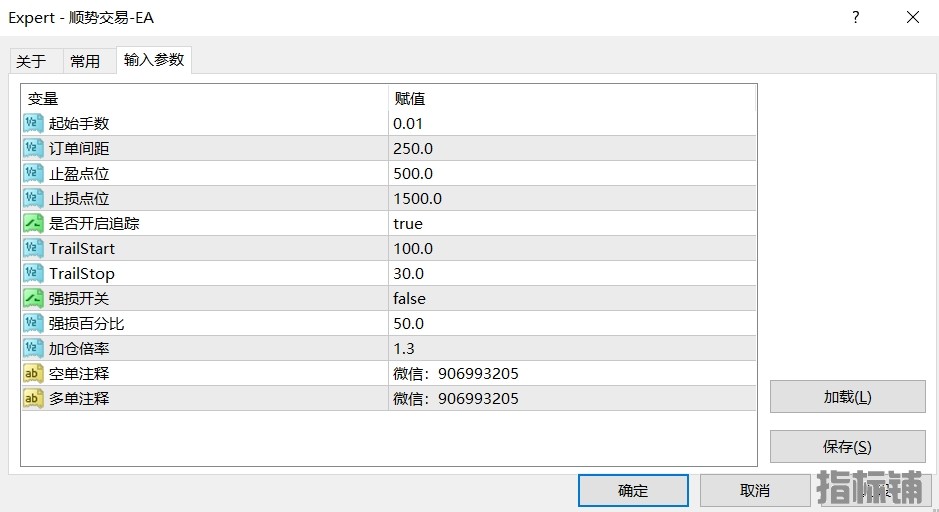939x512 pixels.
Task: Click the green boolean icon beside 是否开启追踪
Action: pos(34,223)
